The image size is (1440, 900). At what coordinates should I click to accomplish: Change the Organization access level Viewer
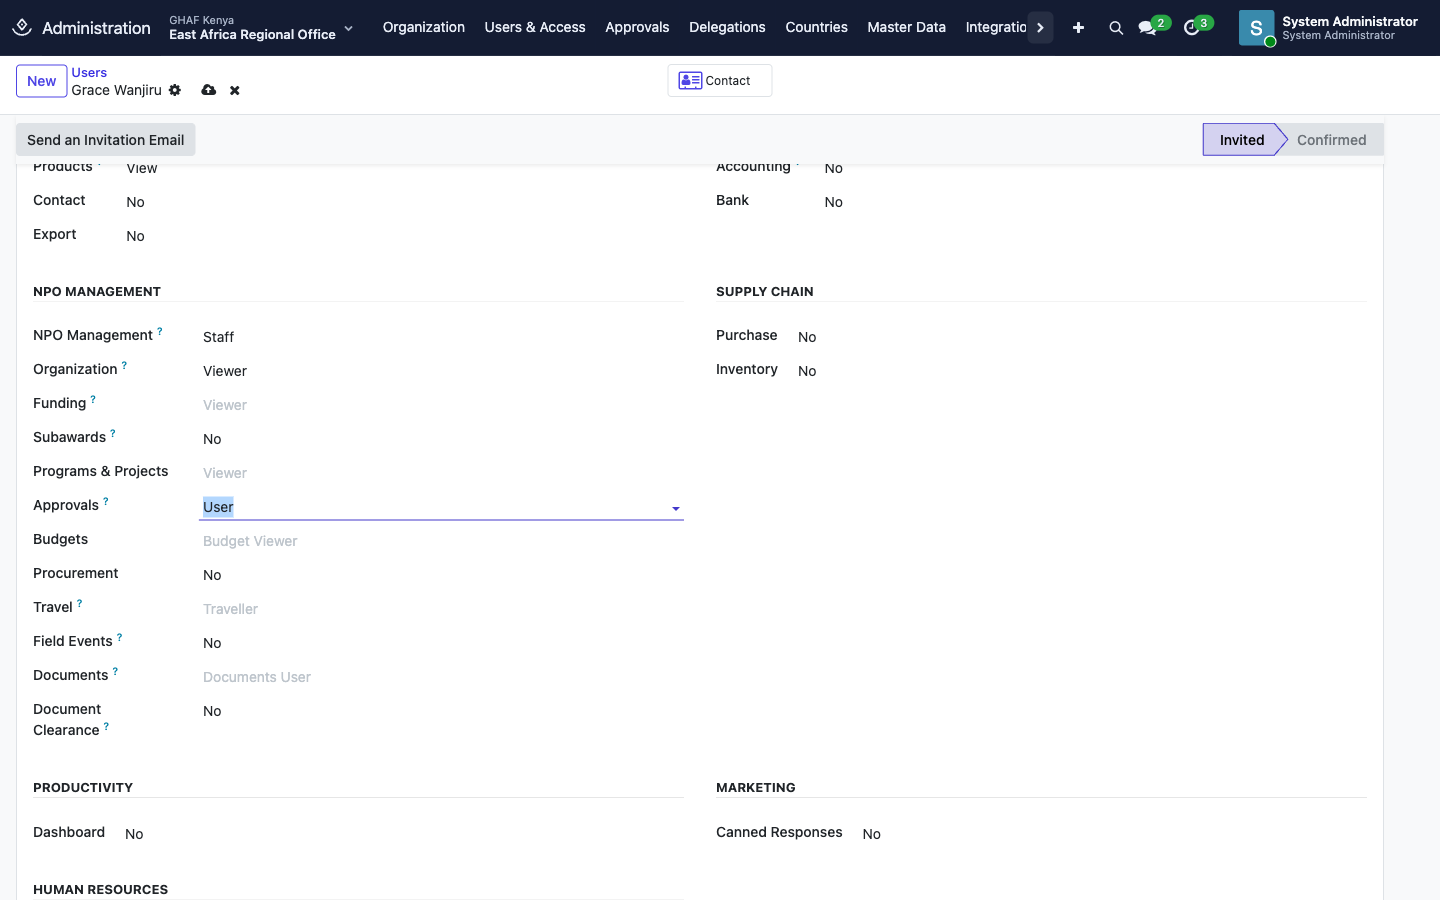(x=441, y=371)
